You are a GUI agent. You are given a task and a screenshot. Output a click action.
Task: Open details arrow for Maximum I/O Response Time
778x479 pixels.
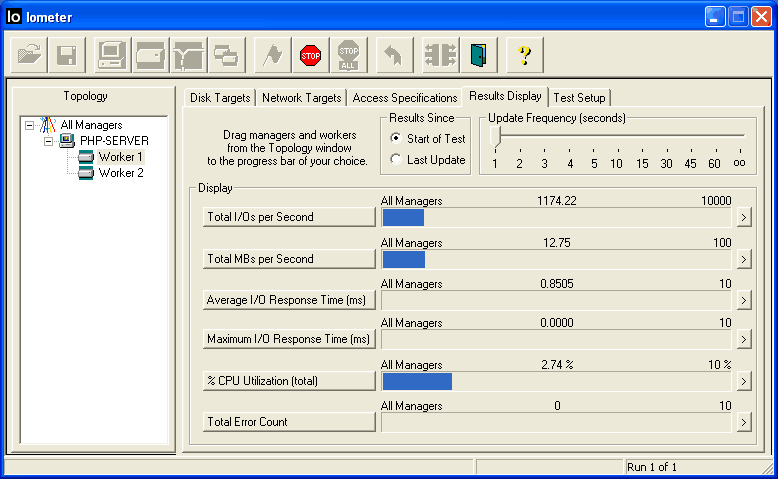[x=743, y=340]
